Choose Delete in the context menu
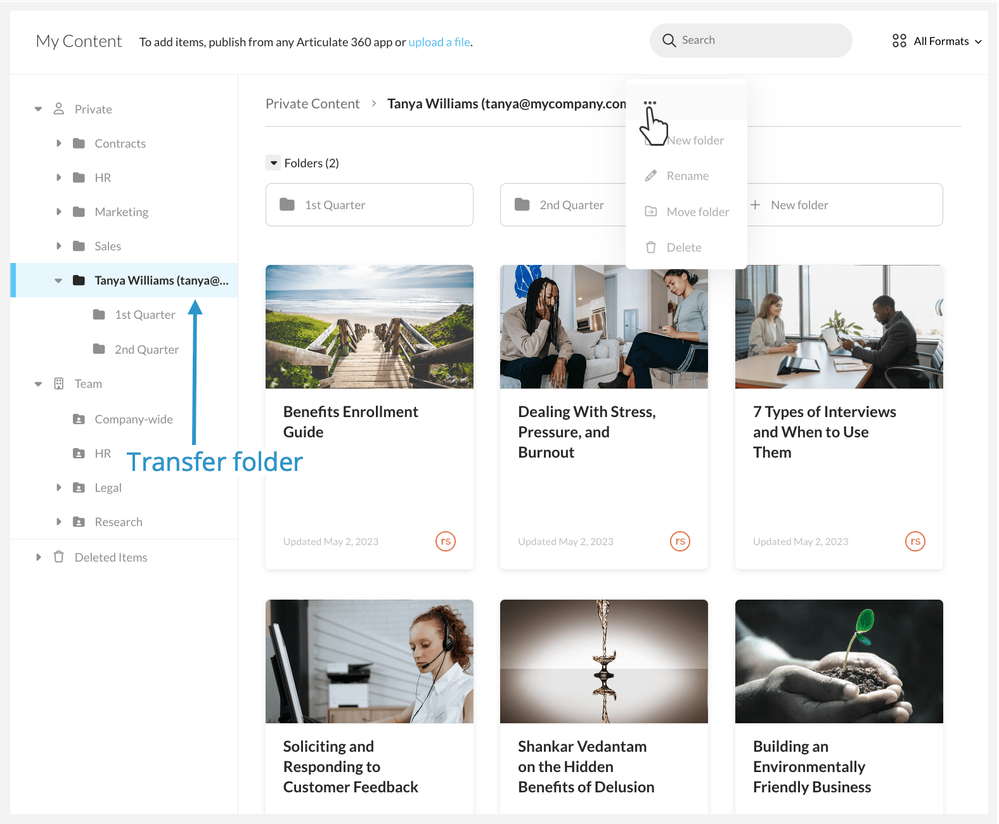This screenshot has height=824, width=999. tap(687, 247)
